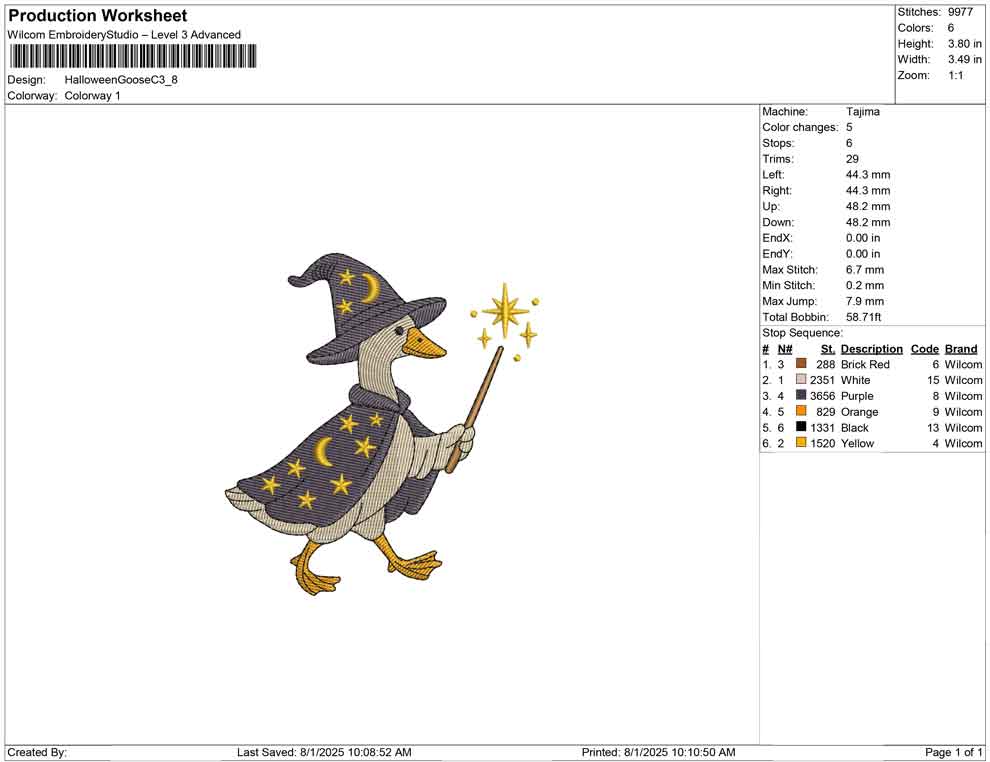Click the 'Purple' description text
This screenshot has height=762, width=990.
point(857,396)
